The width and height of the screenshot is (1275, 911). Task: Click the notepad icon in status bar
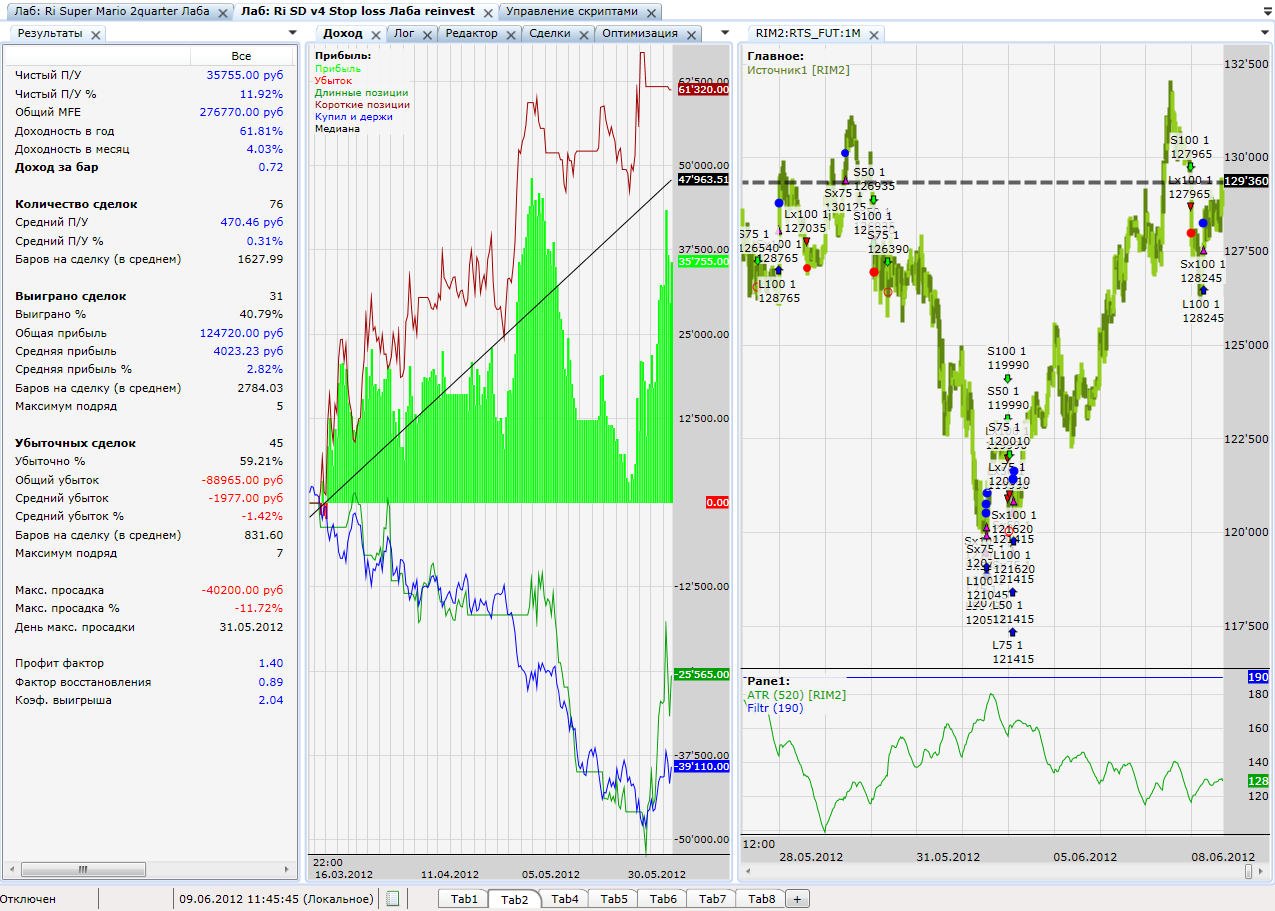[x=393, y=898]
